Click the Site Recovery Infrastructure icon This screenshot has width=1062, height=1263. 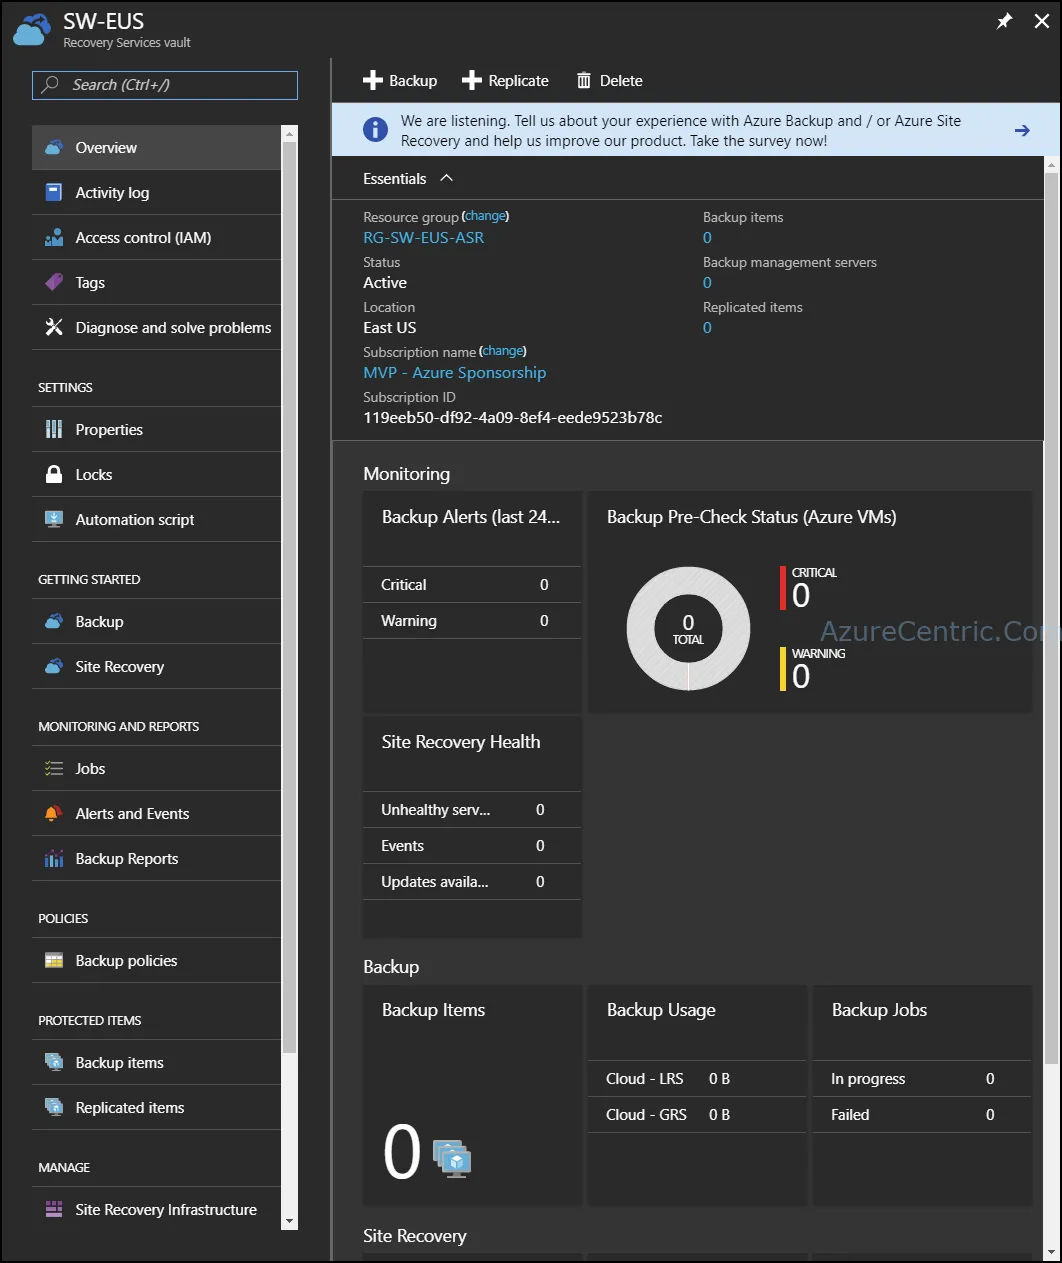click(54, 1209)
